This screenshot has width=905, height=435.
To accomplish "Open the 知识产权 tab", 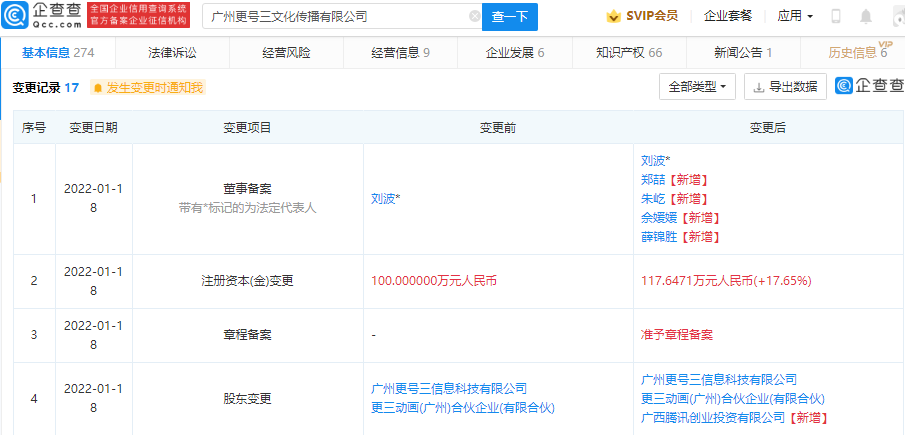I will pos(629,53).
